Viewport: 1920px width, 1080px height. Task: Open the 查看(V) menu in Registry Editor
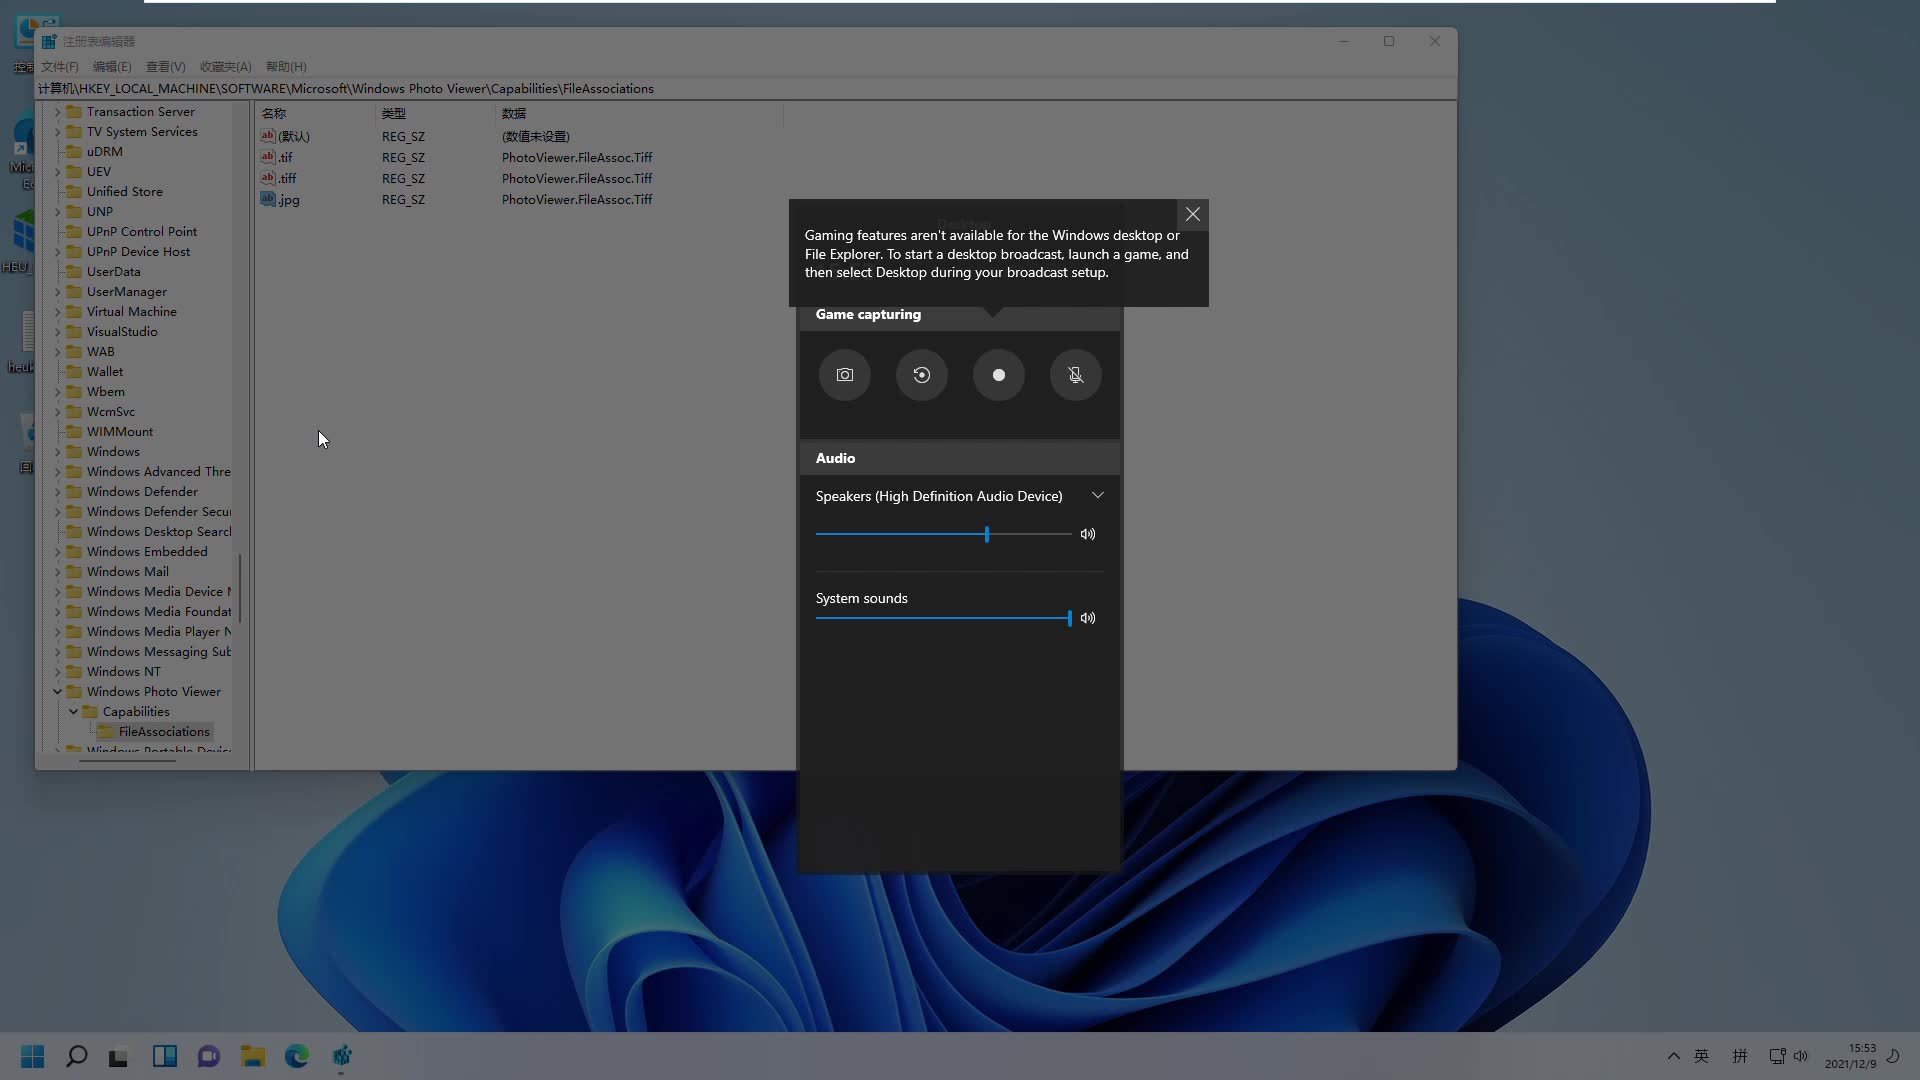166,66
